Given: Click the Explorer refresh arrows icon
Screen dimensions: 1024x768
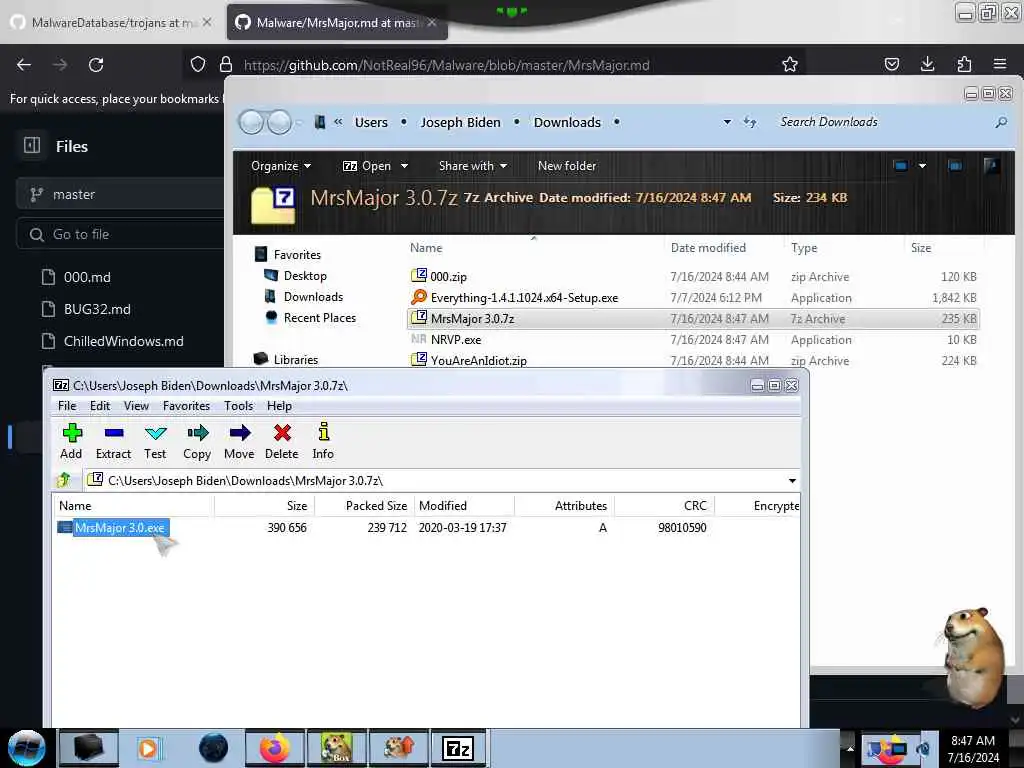Looking at the screenshot, I should click(750, 122).
